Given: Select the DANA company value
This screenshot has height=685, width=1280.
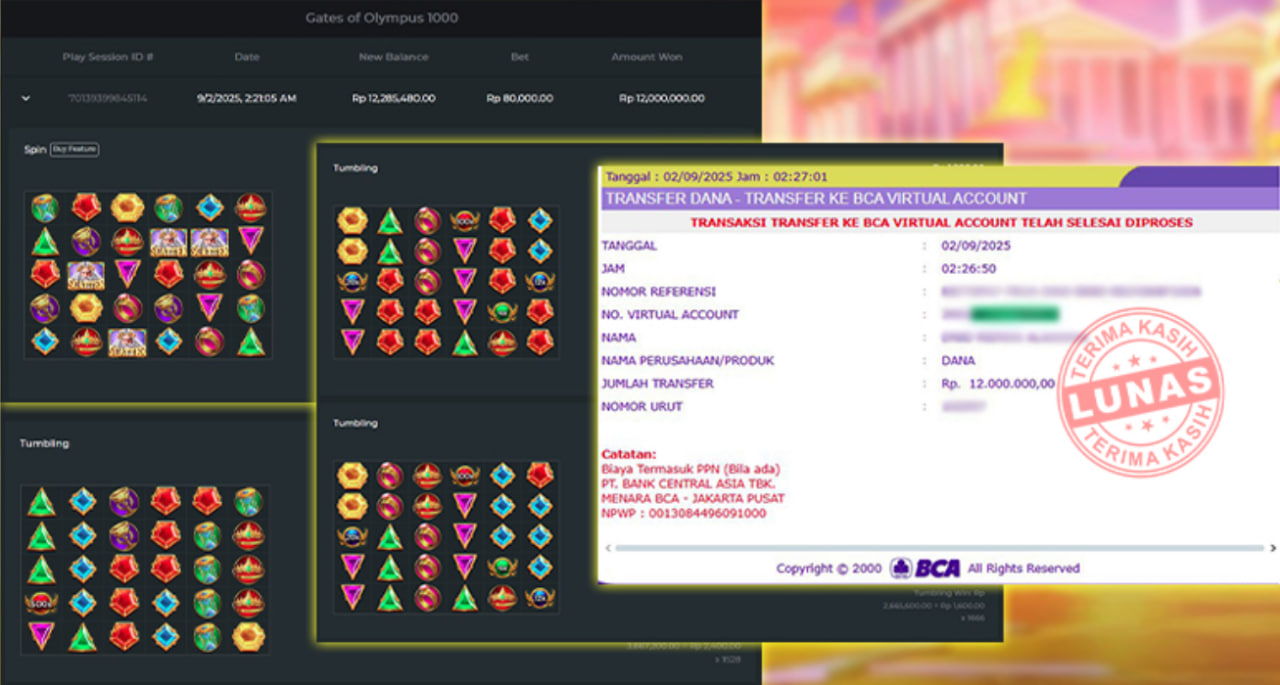Looking at the screenshot, I should [x=959, y=360].
